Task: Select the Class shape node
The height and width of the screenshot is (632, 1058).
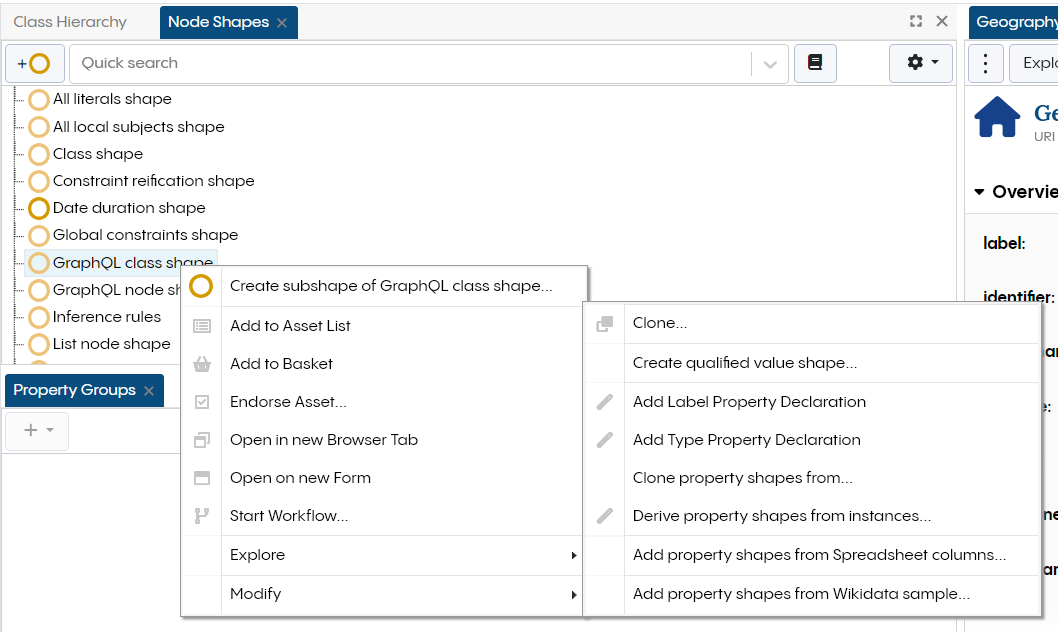Action: pyautogui.click(x=98, y=154)
